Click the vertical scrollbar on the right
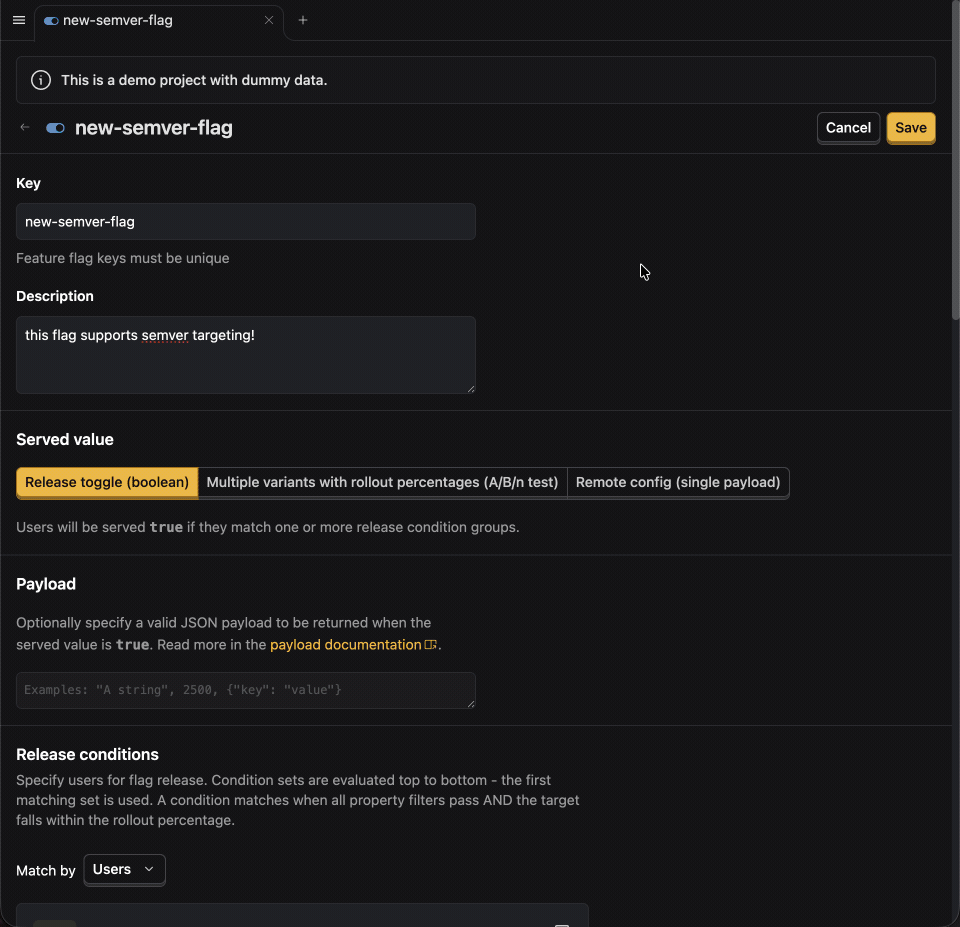Image resolution: width=960 pixels, height=927 pixels. pos(955,159)
